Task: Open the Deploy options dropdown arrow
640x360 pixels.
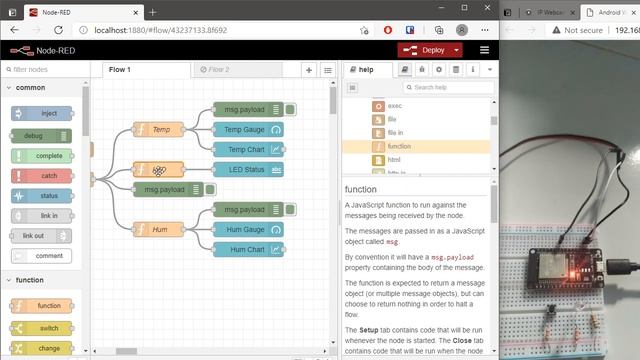Action: click(x=456, y=50)
